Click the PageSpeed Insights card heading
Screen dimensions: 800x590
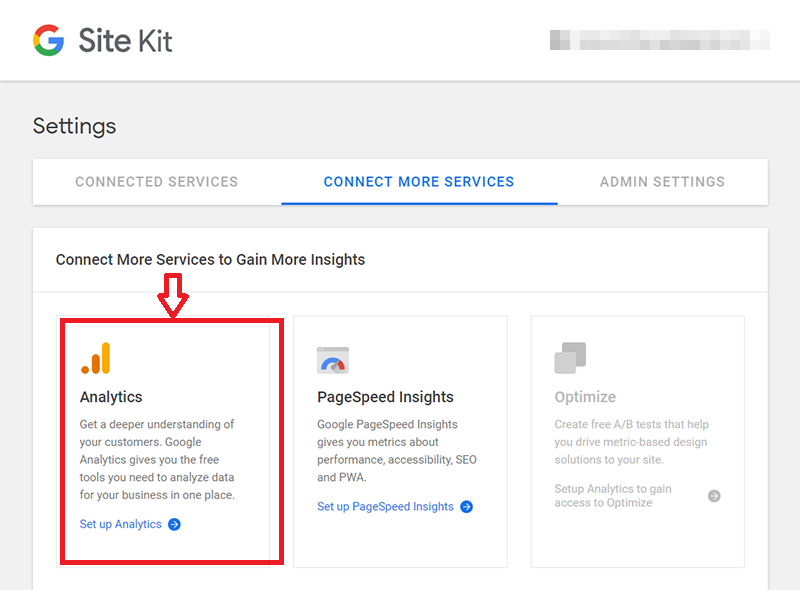[385, 397]
